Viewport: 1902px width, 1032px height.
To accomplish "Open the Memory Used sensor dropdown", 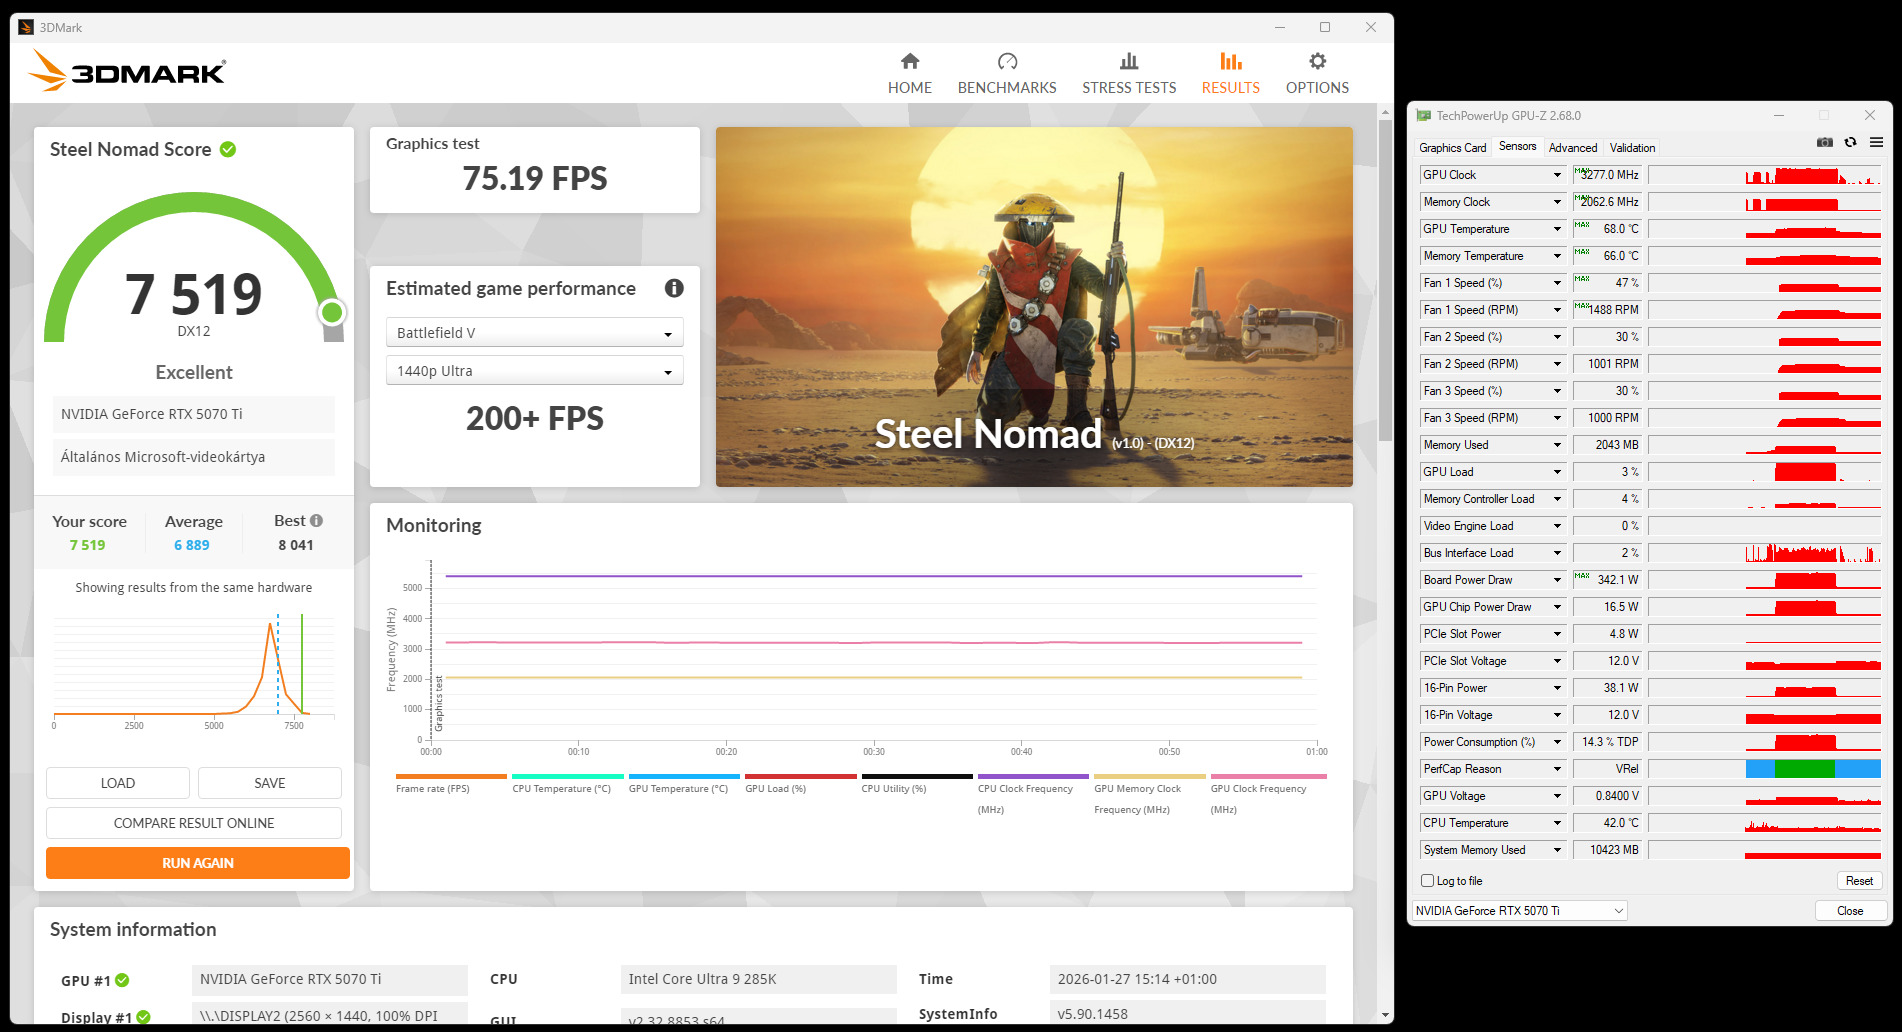I will [x=1557, y=445].
